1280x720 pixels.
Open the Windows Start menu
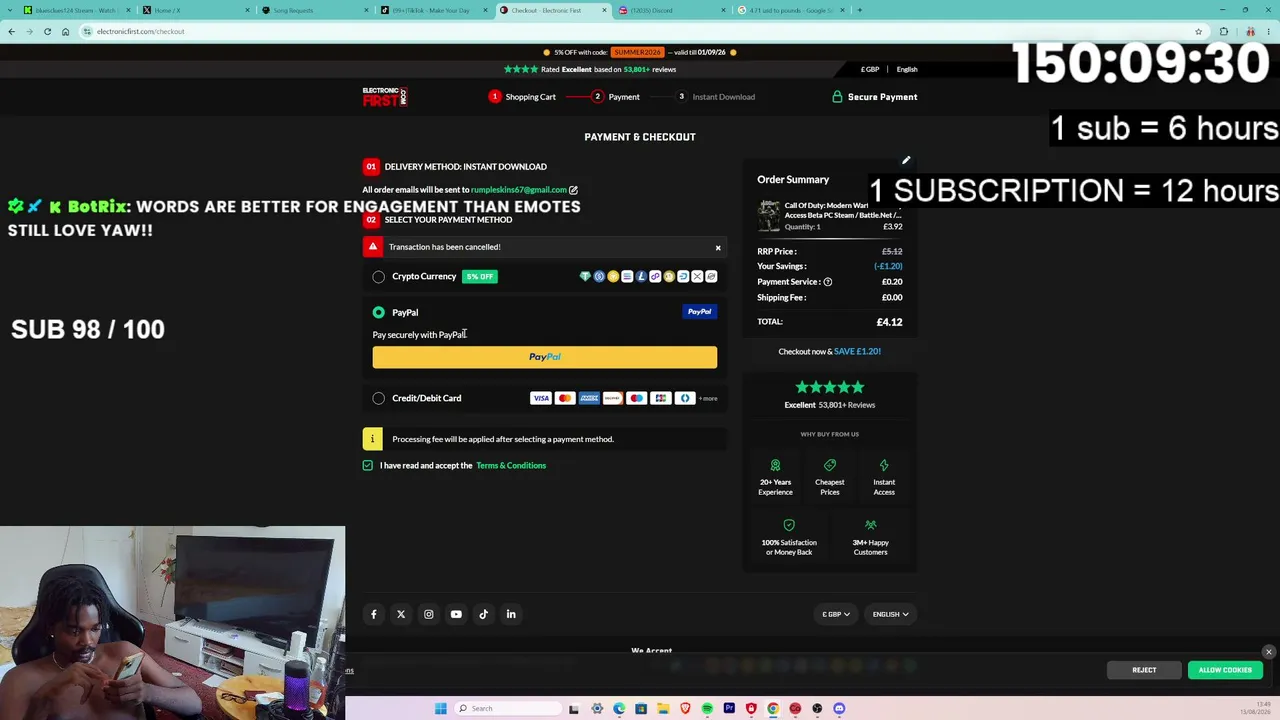click(x=440, y=709)
